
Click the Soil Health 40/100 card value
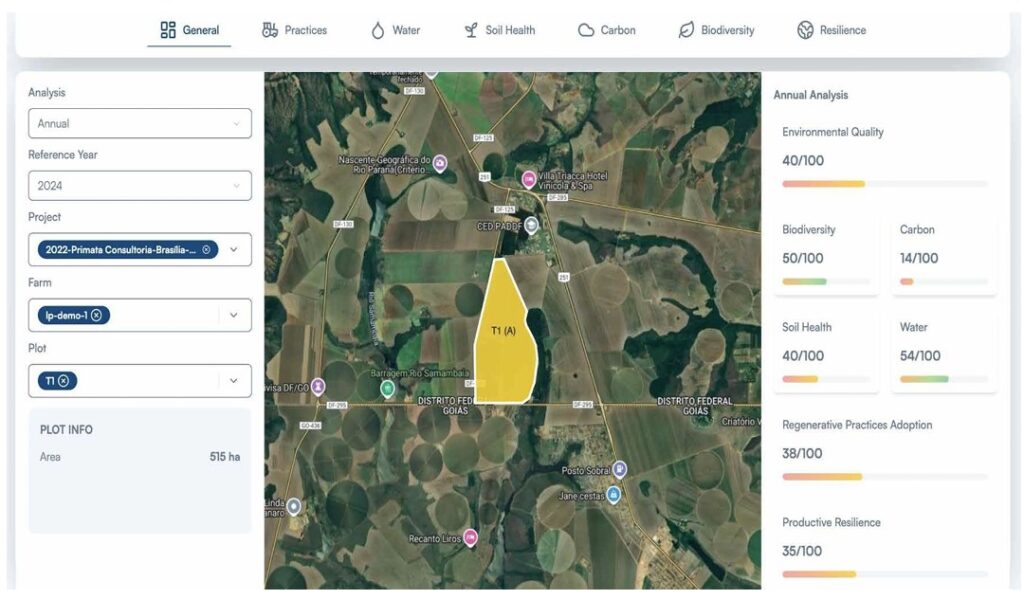point(803,356)
